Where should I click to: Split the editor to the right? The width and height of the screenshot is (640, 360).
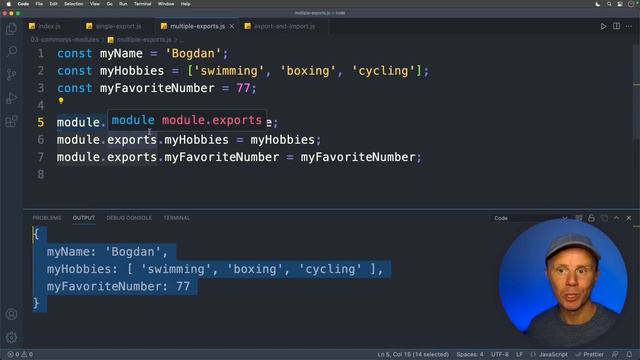click(x=616, y=27)
